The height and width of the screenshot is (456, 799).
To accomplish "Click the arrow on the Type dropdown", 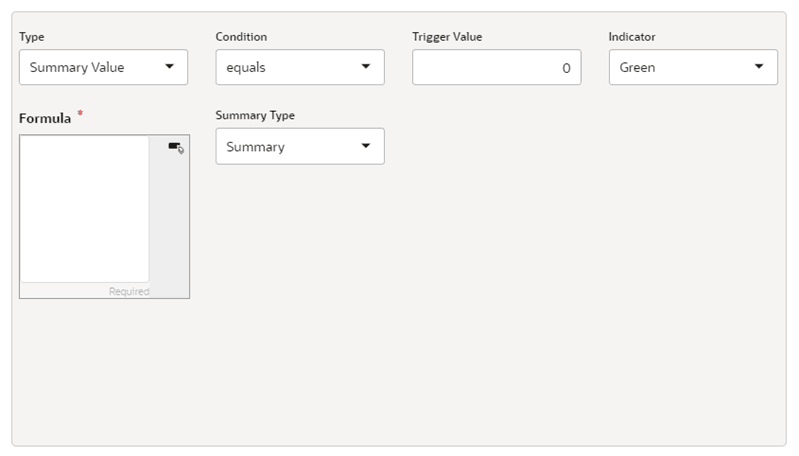I will click(x=169, y=67).
